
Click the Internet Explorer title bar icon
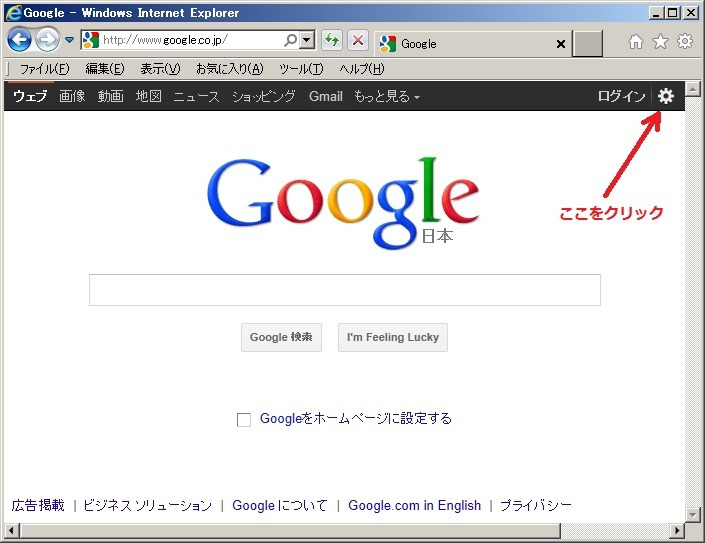pyautogui.click(x=13, y=13)
